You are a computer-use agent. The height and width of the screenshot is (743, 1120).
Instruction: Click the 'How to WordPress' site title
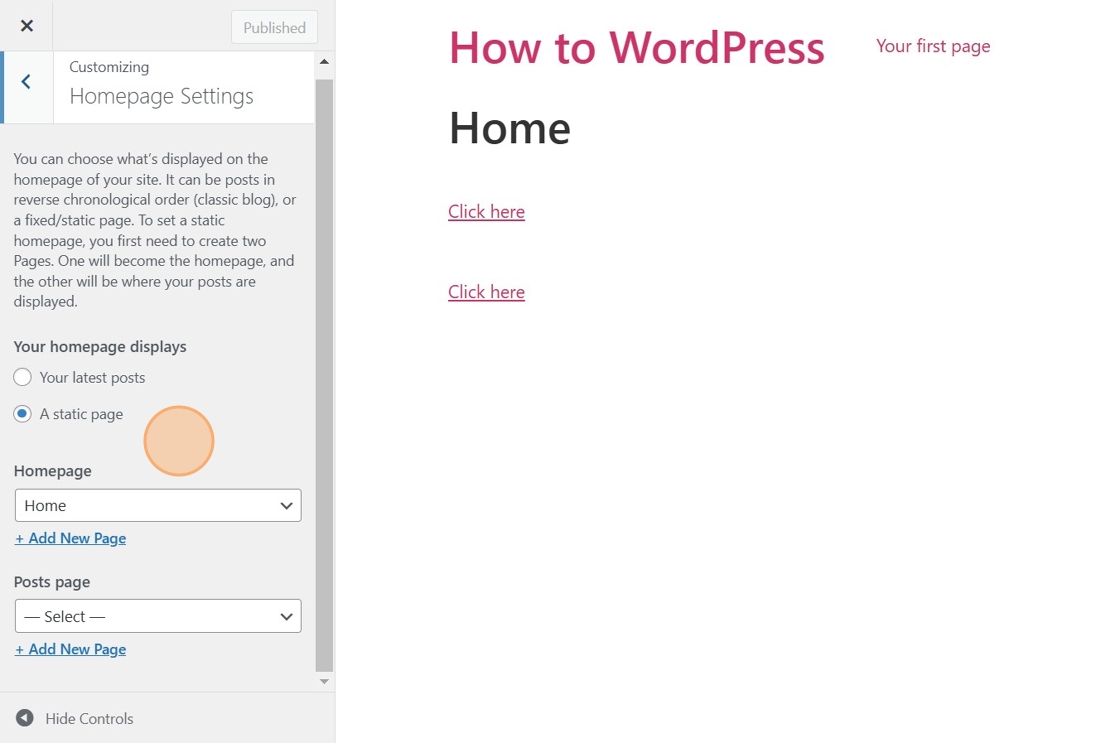636,48
